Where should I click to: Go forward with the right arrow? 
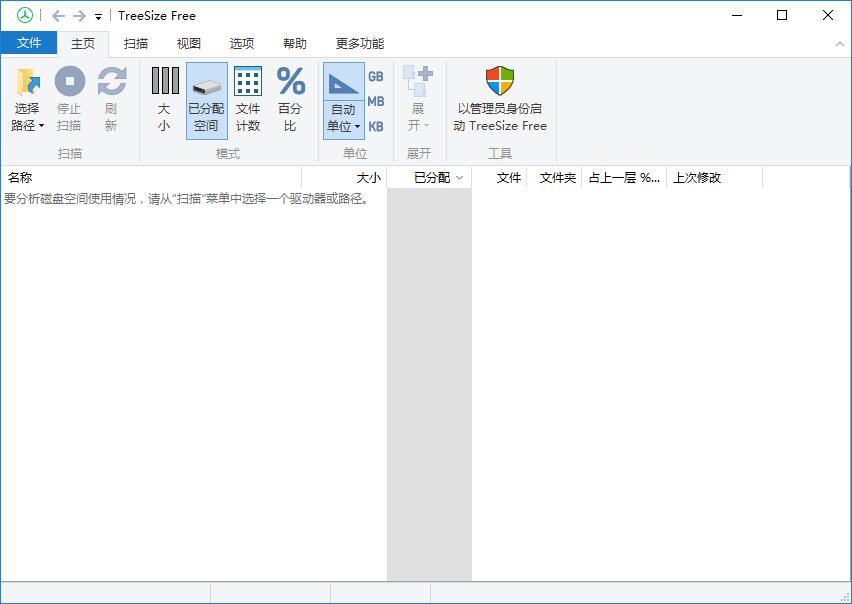point(79,16)
